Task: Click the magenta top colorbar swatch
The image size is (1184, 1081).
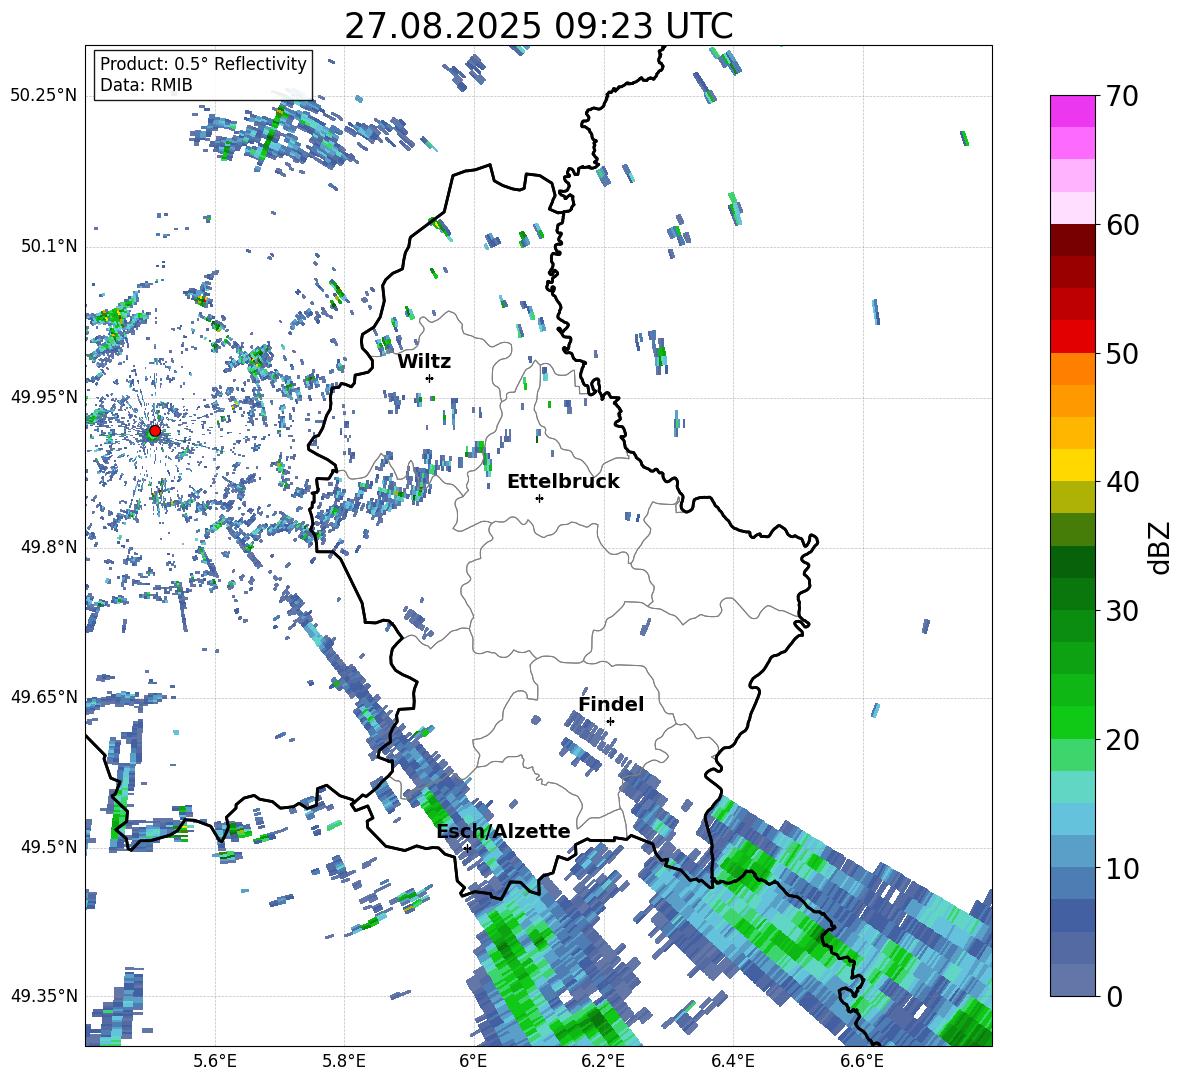Action: (1072, 111)
